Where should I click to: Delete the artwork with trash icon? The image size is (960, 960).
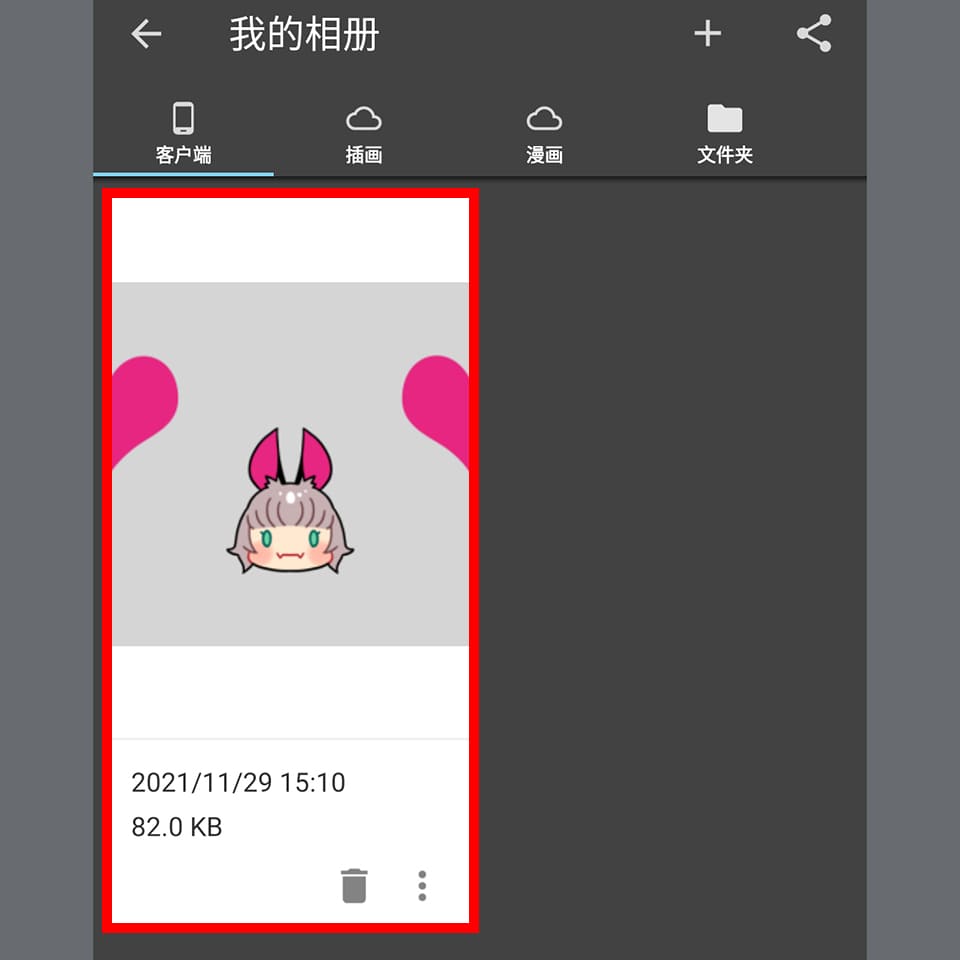(x=354, y=885)
